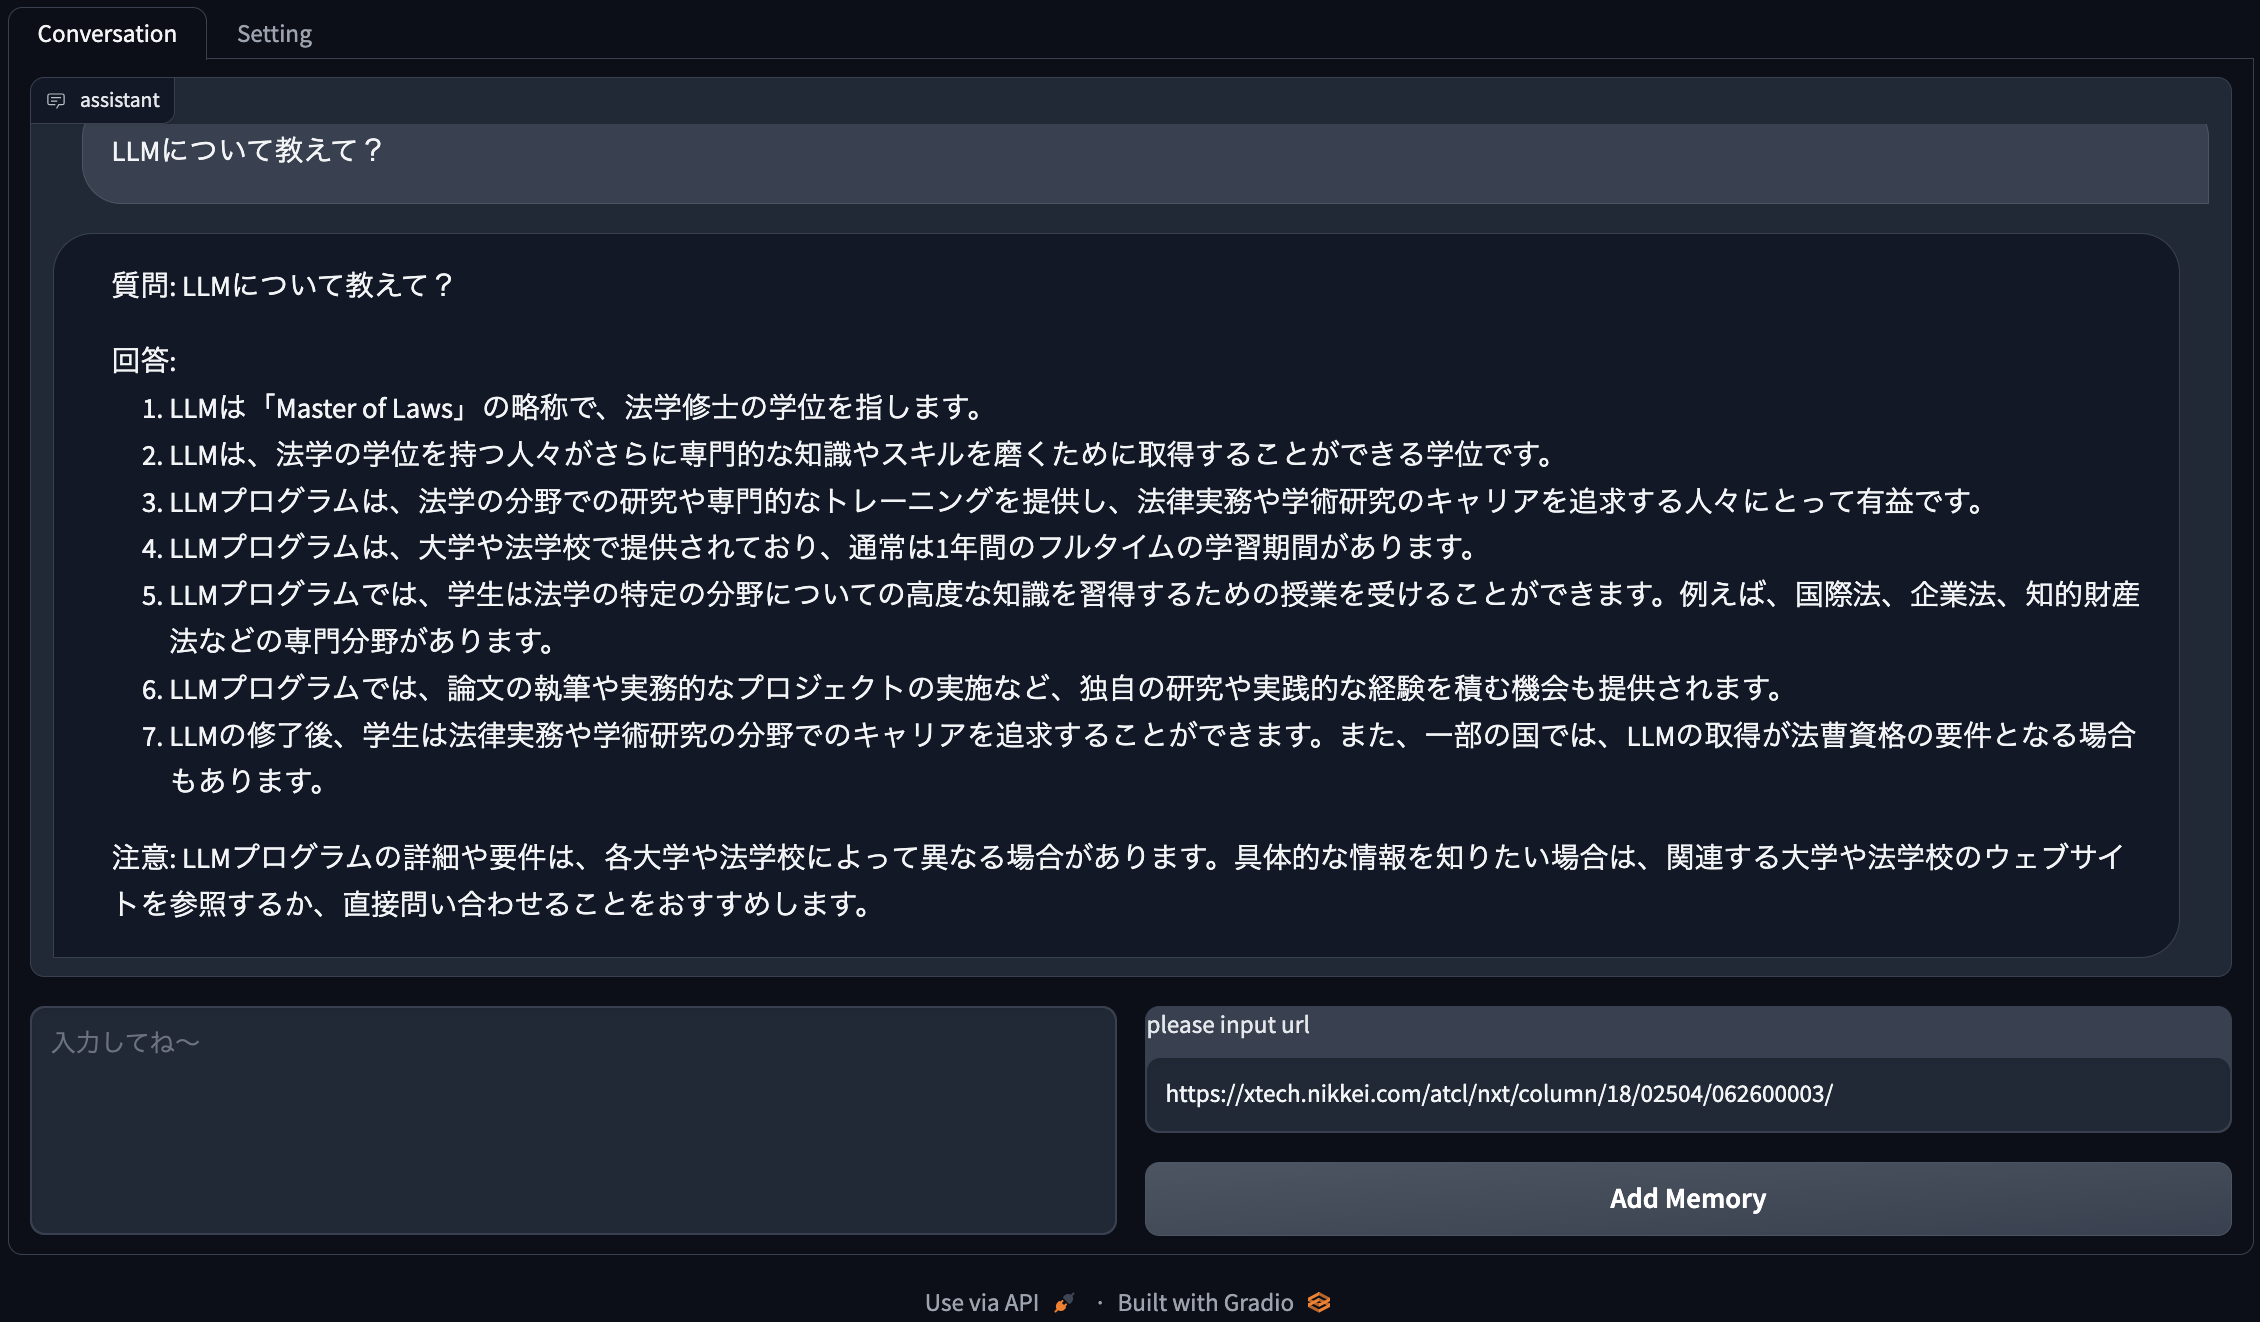The image size is (2260, 1322).
Task: Click list item 1 mentioning Master of Laws
Action: pos(575,408)
